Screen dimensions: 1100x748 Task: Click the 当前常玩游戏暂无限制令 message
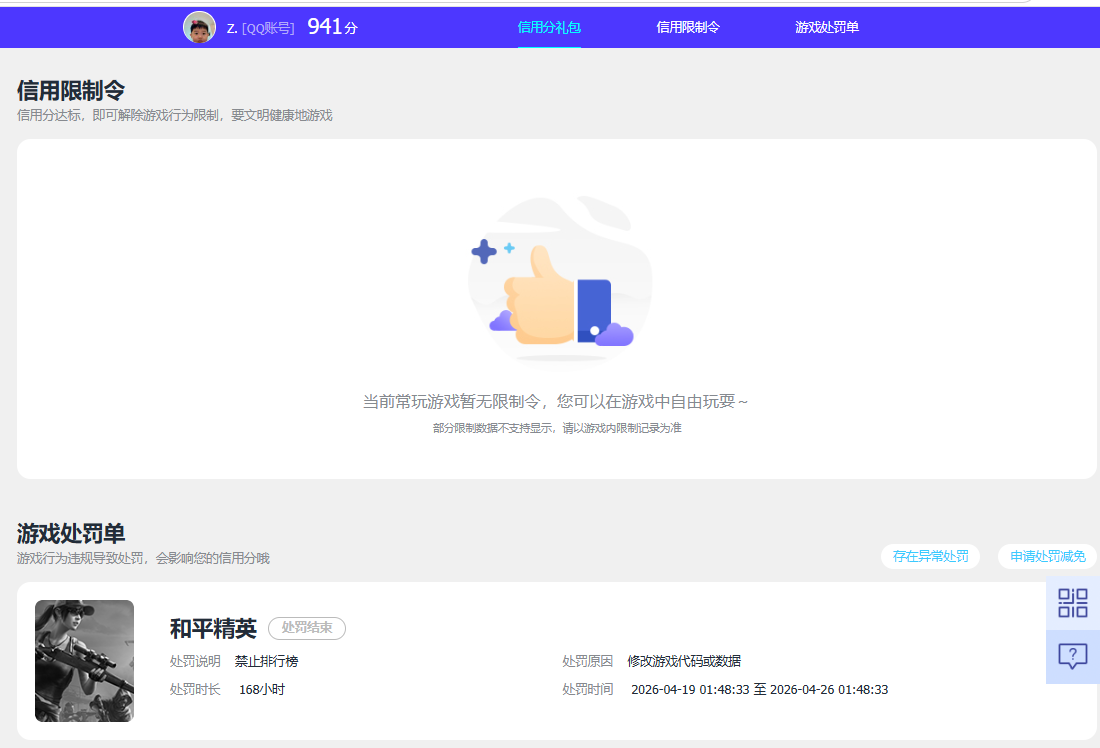(555, 401)
